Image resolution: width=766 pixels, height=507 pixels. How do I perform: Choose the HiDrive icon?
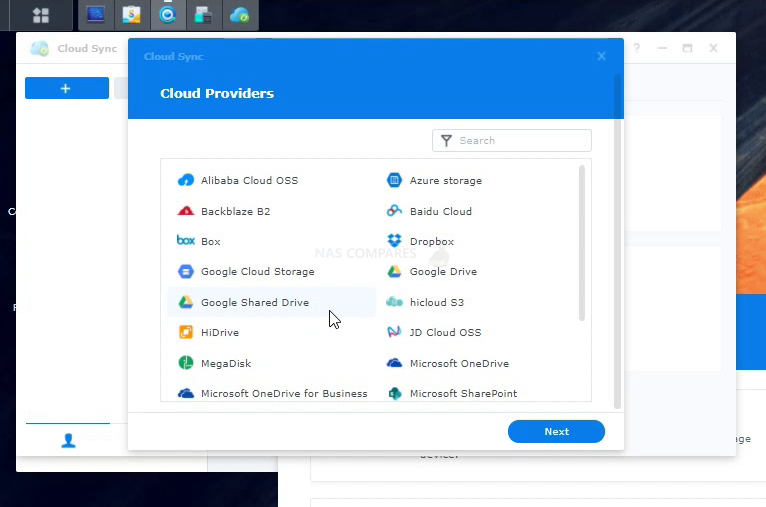pyautogui.click(x=186, y=332)
